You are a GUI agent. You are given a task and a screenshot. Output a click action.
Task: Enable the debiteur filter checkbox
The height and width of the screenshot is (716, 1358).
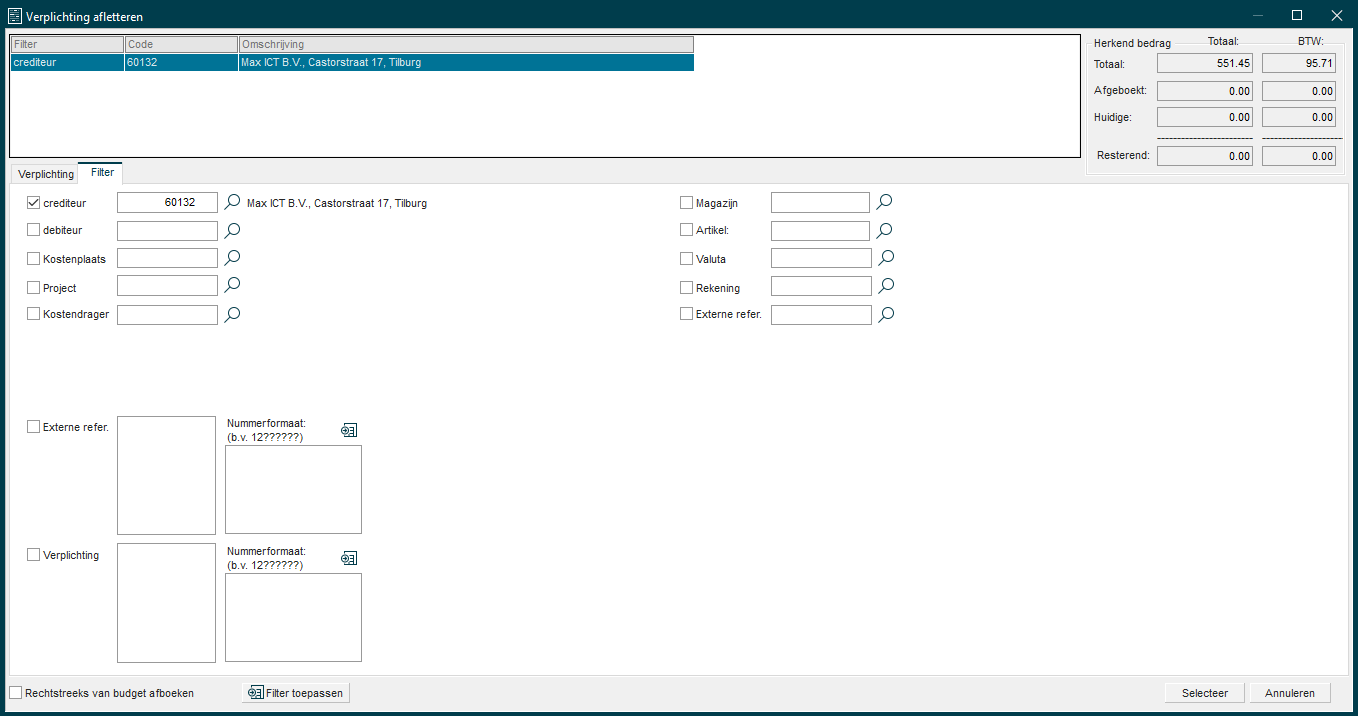[x=33, y=230]
